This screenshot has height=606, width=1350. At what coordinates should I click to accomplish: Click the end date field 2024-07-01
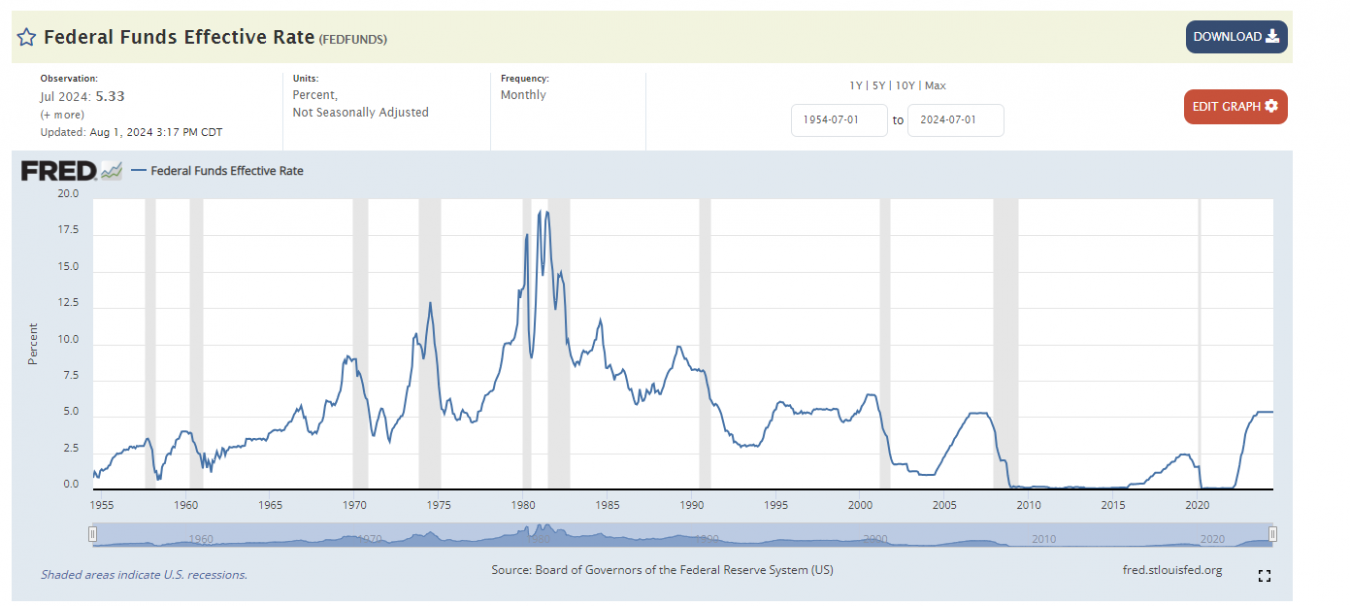tap(955, 120)
